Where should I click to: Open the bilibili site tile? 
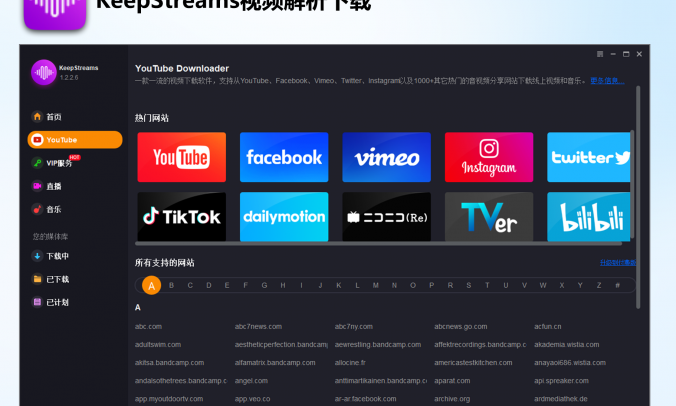tap(589, 216)
